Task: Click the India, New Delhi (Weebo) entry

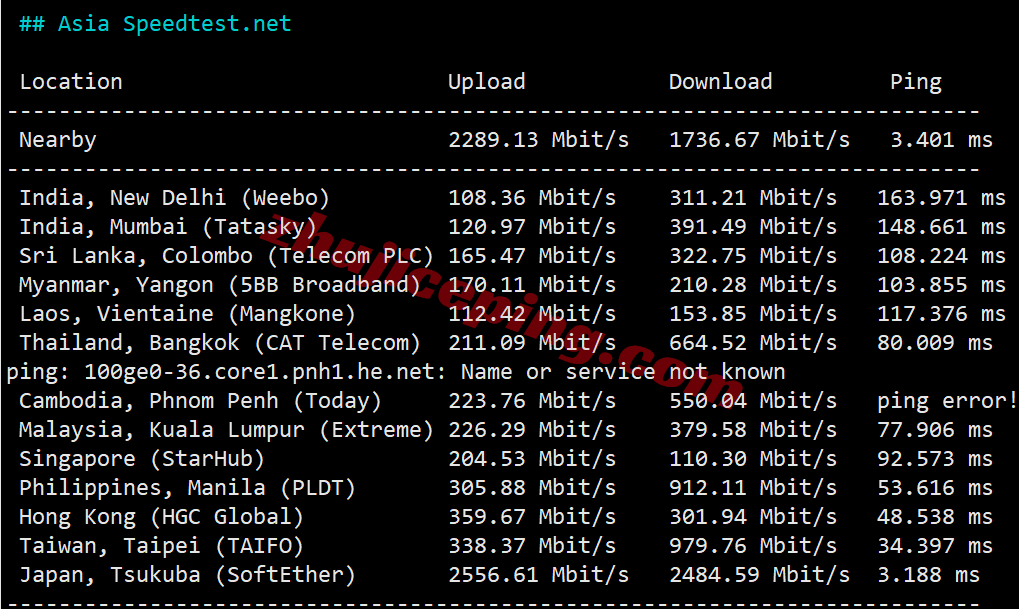Action: 174,198
